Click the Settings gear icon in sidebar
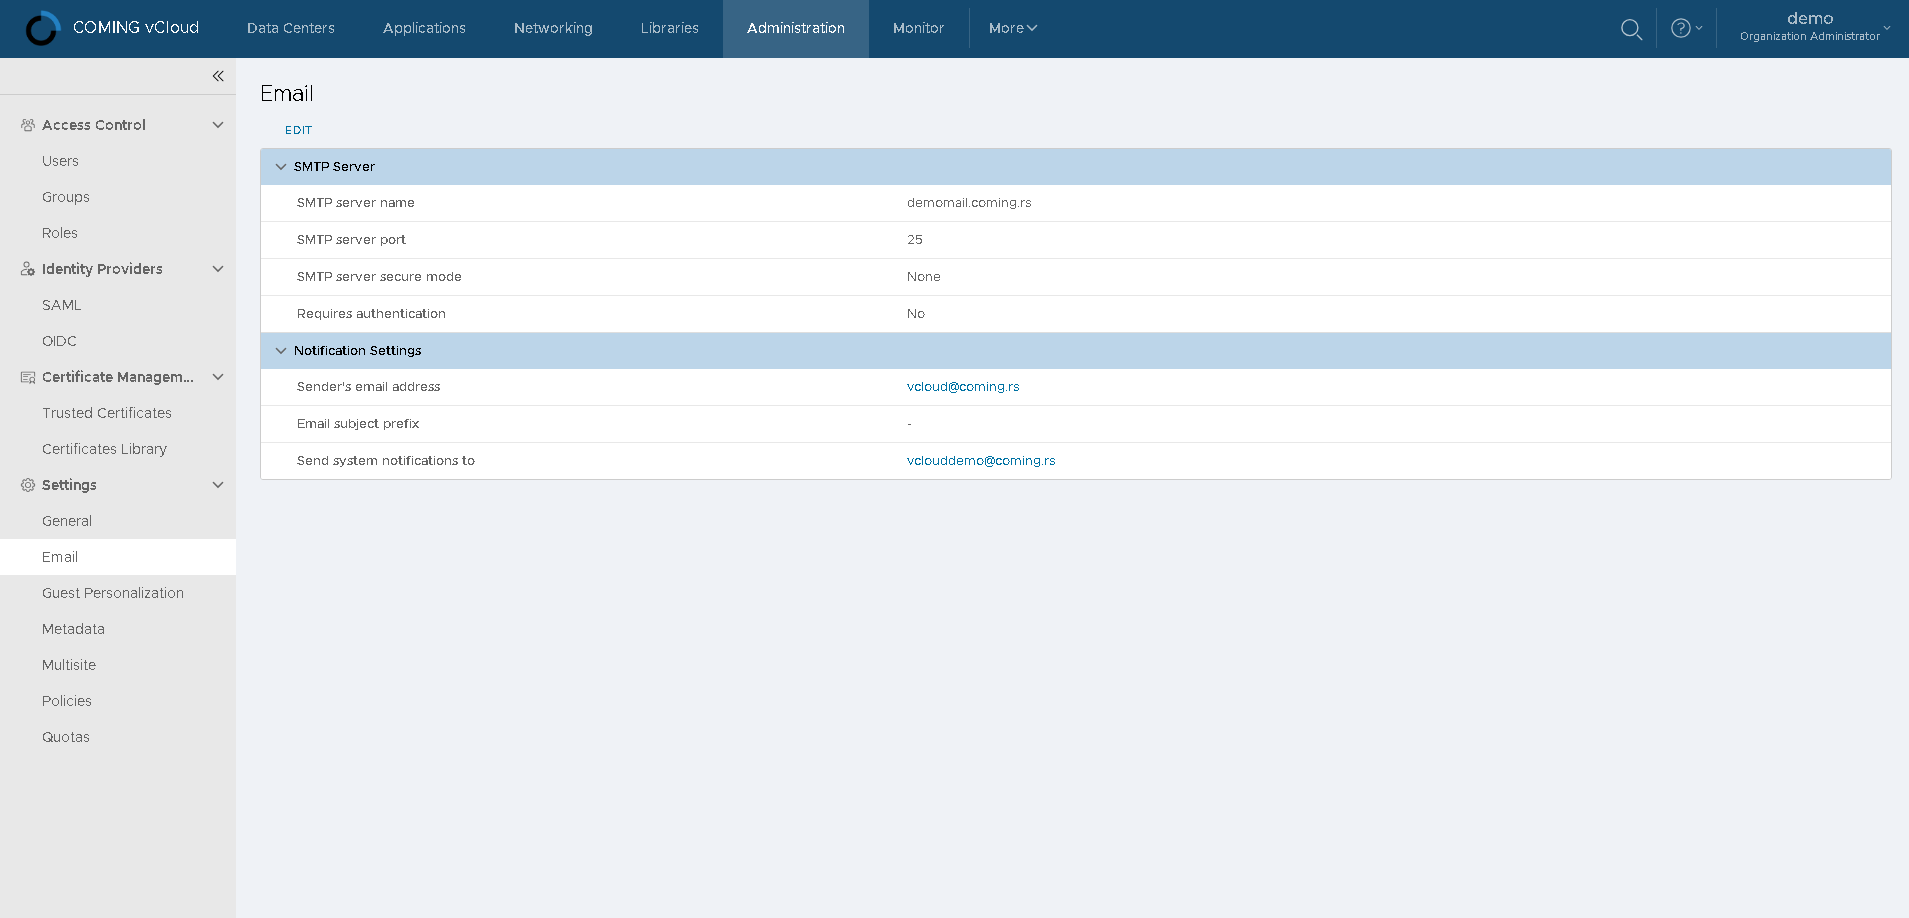This screenshot has height=918, width=1909. click(x=28, y=485)
